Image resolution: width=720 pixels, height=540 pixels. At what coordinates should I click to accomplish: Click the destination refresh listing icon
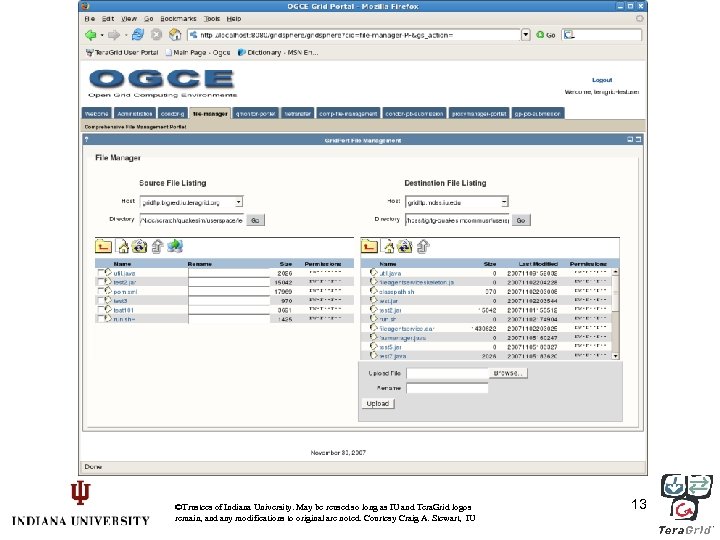[x=405, y=247]
